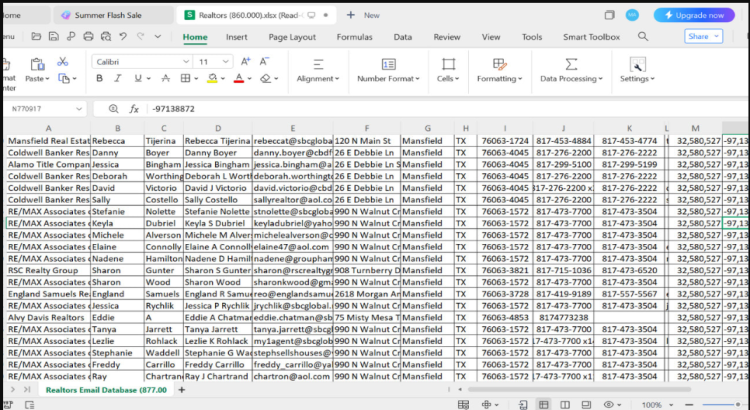
Task: Open the Formatting menu
Action: pos(499,70)
